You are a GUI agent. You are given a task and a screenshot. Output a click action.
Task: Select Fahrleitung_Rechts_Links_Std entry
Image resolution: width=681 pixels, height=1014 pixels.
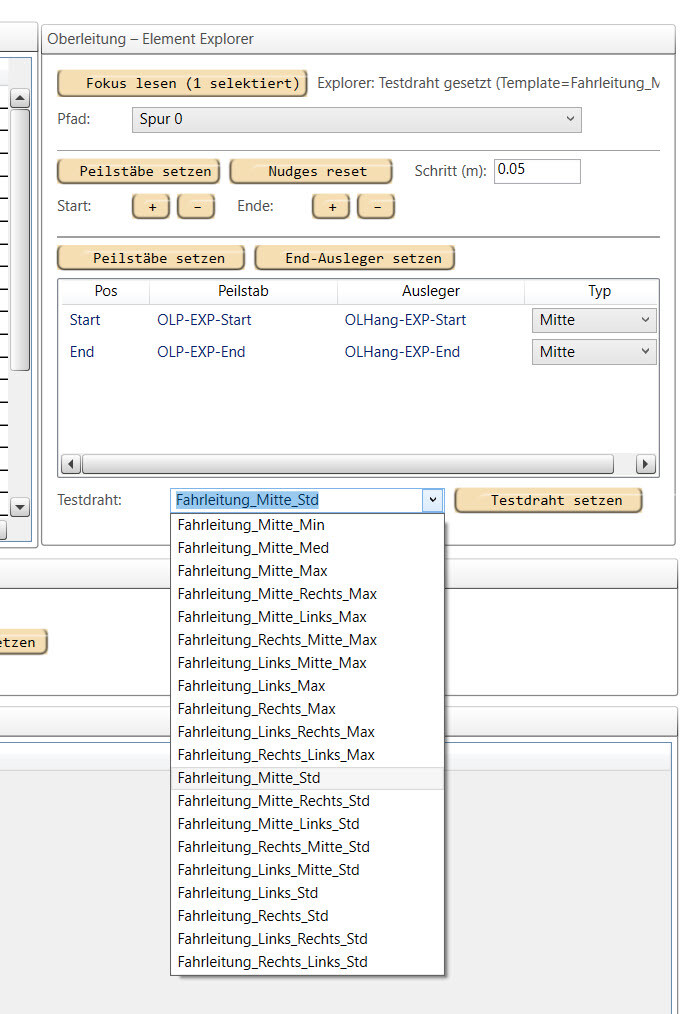272,962
